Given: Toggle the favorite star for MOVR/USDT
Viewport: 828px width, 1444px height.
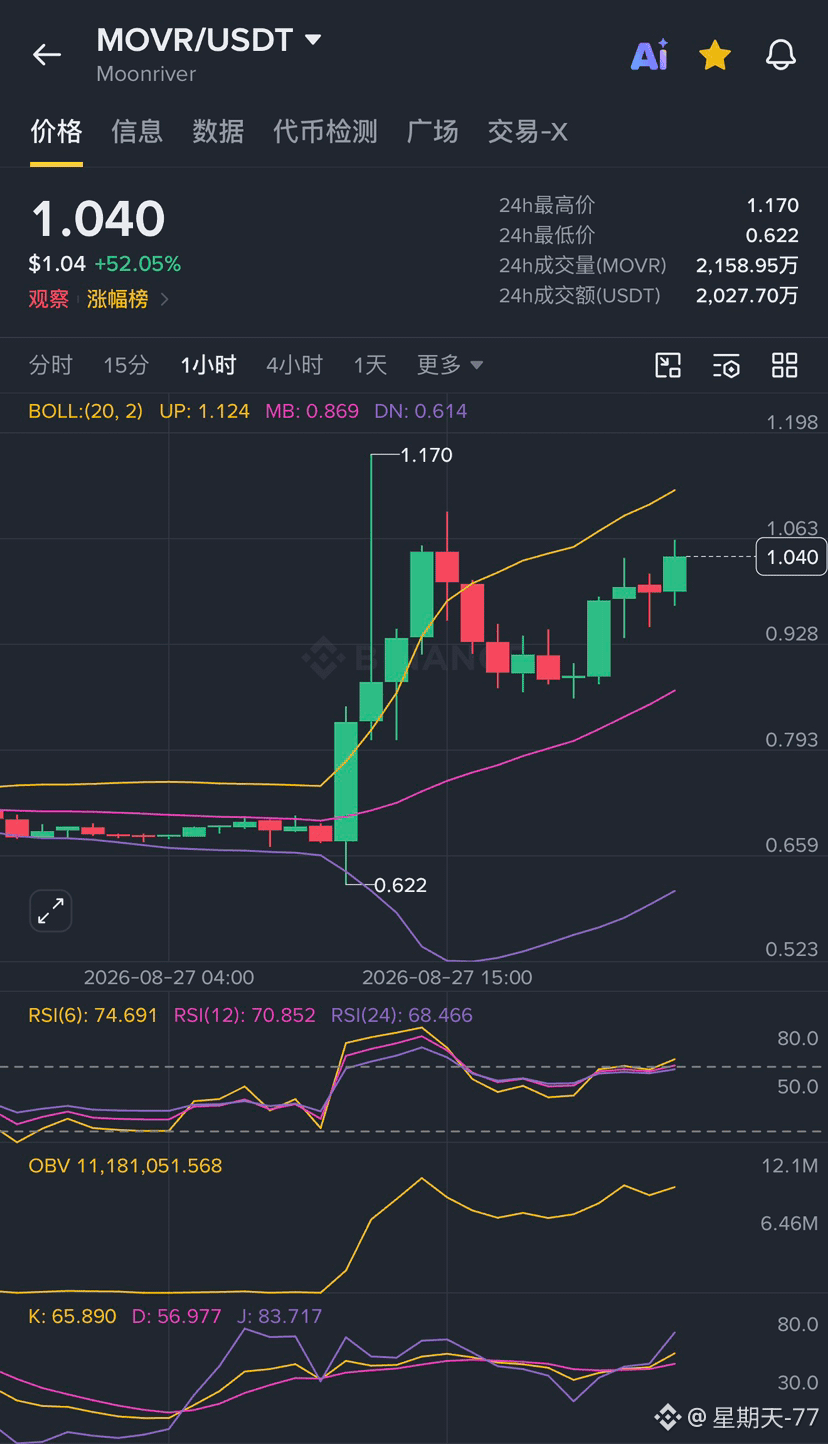Looking at the screenshot, I should [x=715, y=55].
